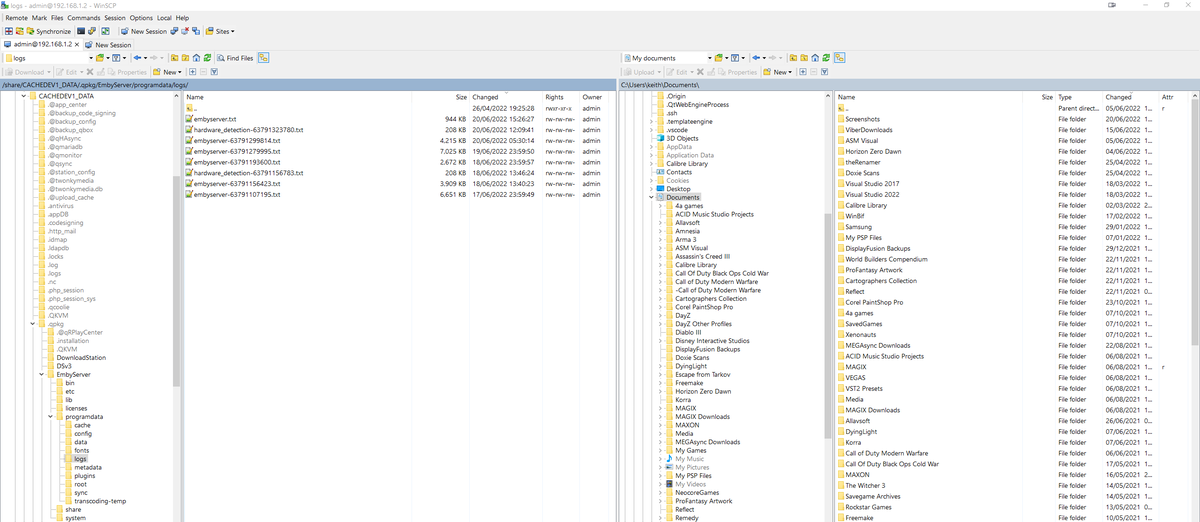This screenshot has height=522, width=1200.
Task: Select embyserver.txt in remote file list
Action: click(215, 119)
